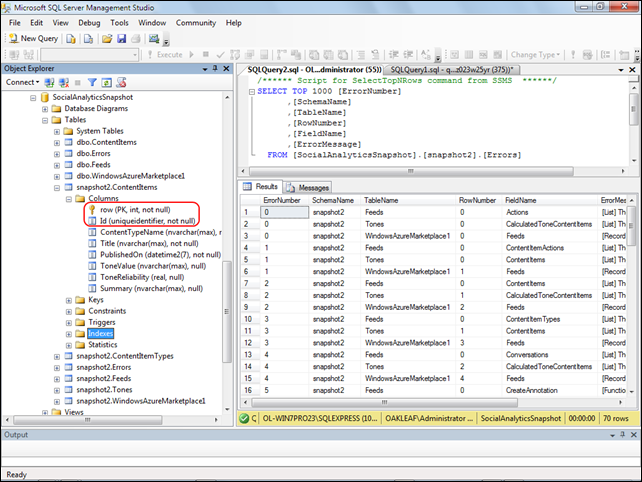
Task: Select the snapshot2.Tones table icon
Action: pos(68,389)
